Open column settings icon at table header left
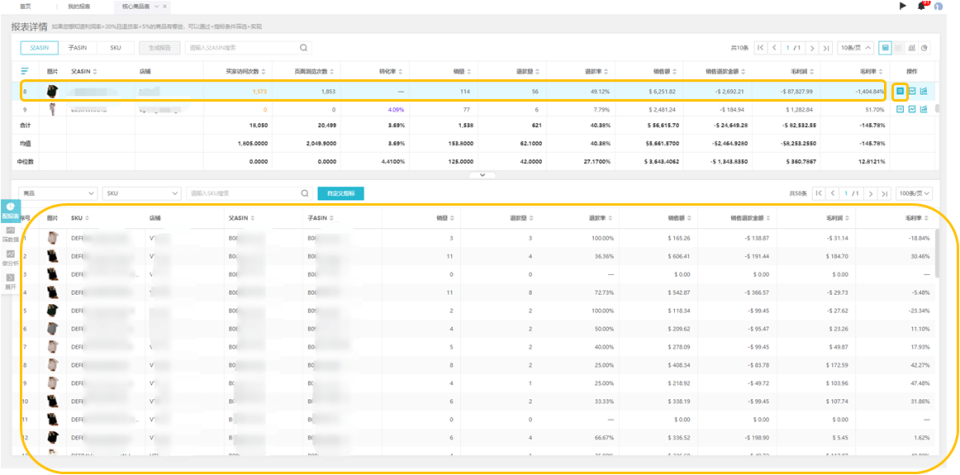Image resolution: width=960 pixels, height=475 pixels. point(25,71)
